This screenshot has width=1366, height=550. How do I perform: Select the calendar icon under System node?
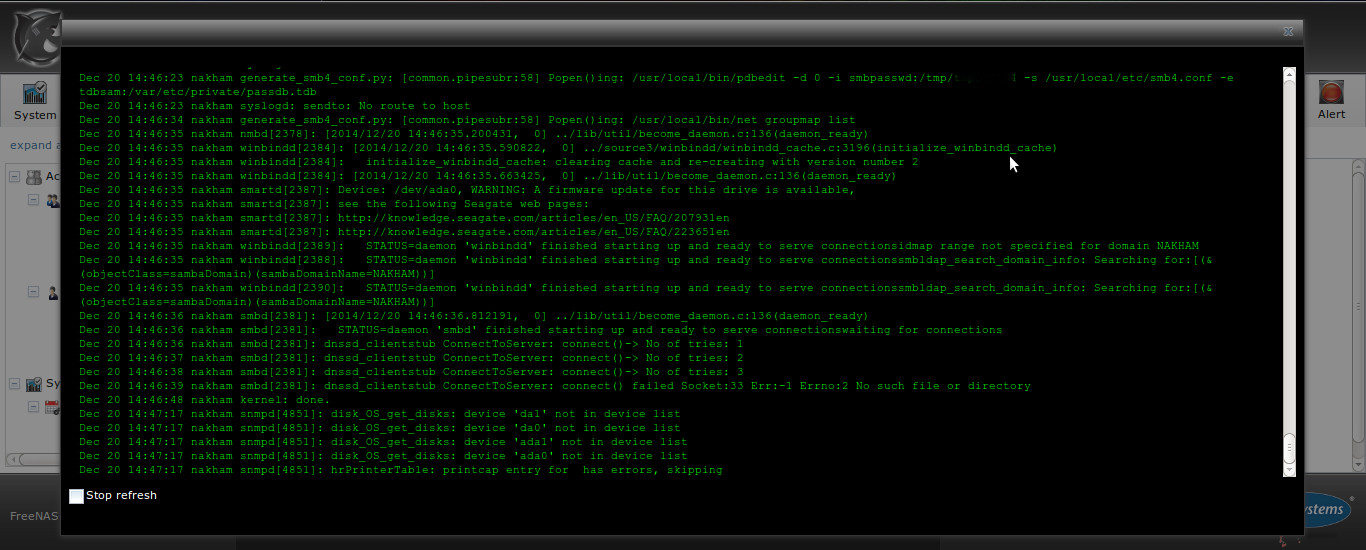click(x=52, y=407)
